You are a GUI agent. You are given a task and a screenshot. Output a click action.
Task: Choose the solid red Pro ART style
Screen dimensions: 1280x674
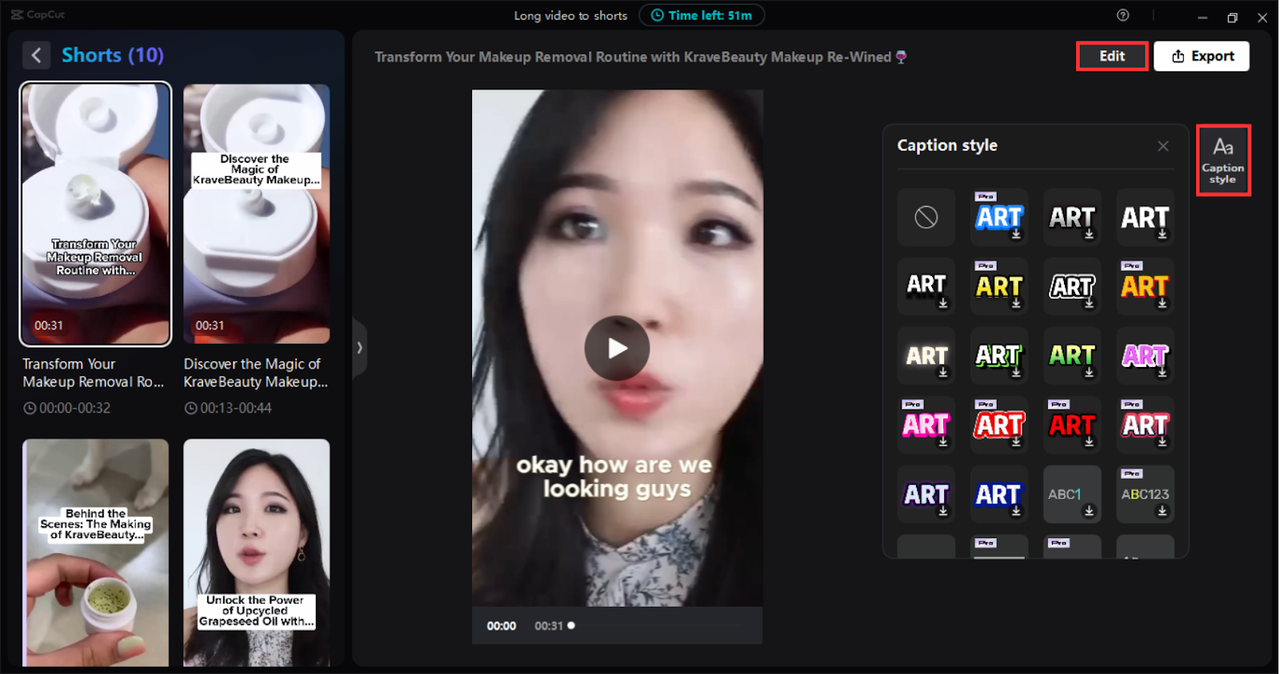coord(1072,424)
